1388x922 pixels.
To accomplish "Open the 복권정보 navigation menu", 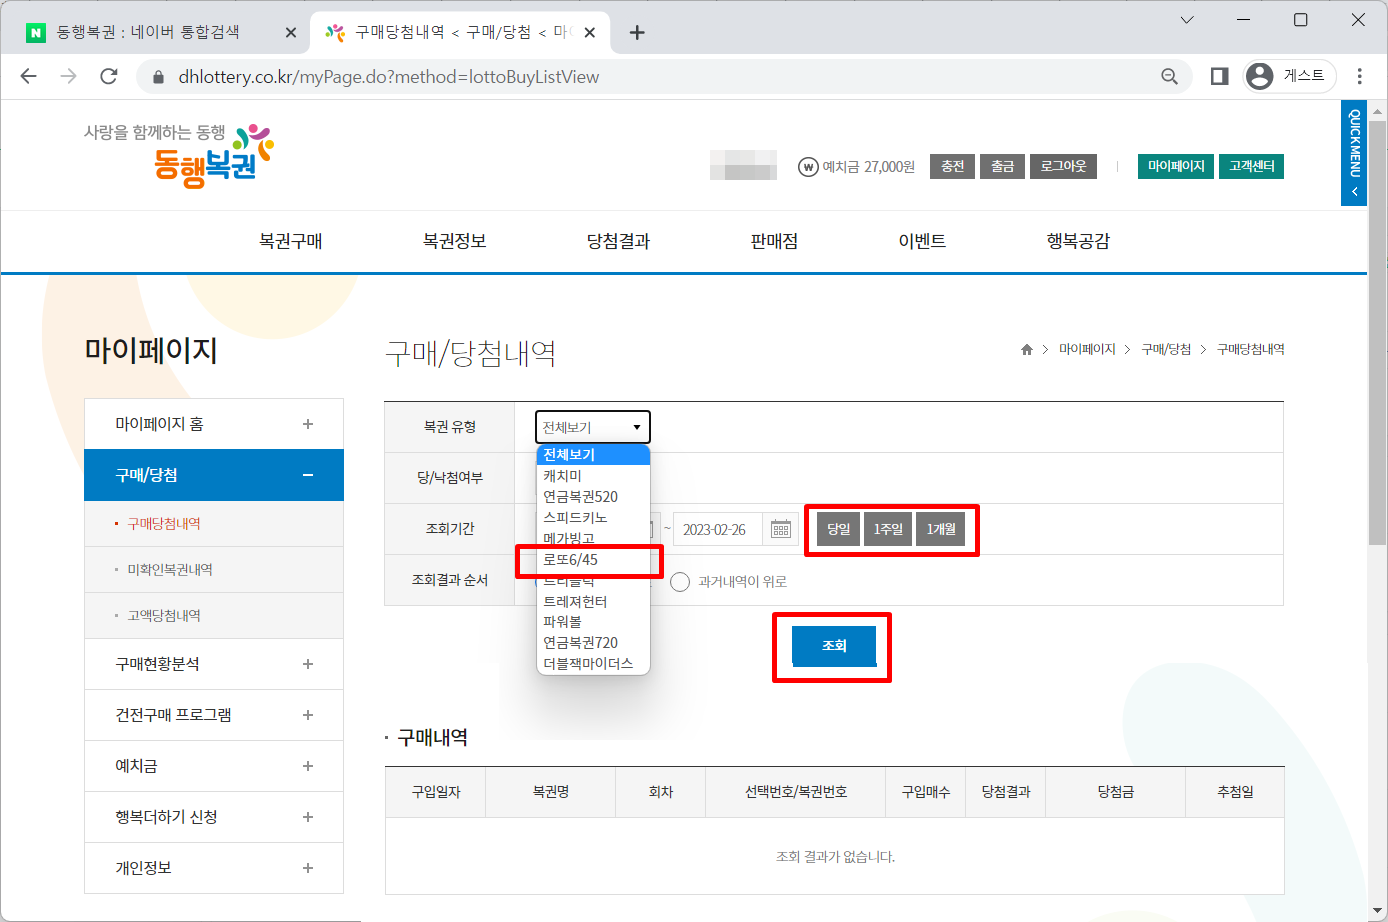I will click(x=455, y=241).
